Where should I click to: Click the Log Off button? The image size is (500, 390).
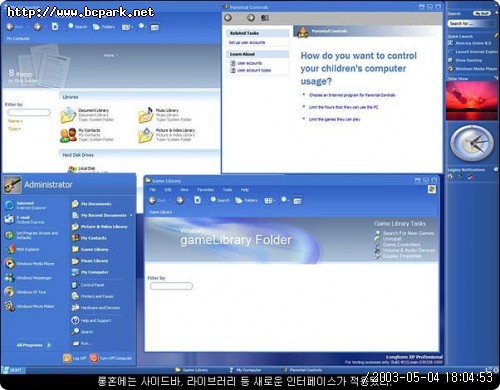coord(75,358)
